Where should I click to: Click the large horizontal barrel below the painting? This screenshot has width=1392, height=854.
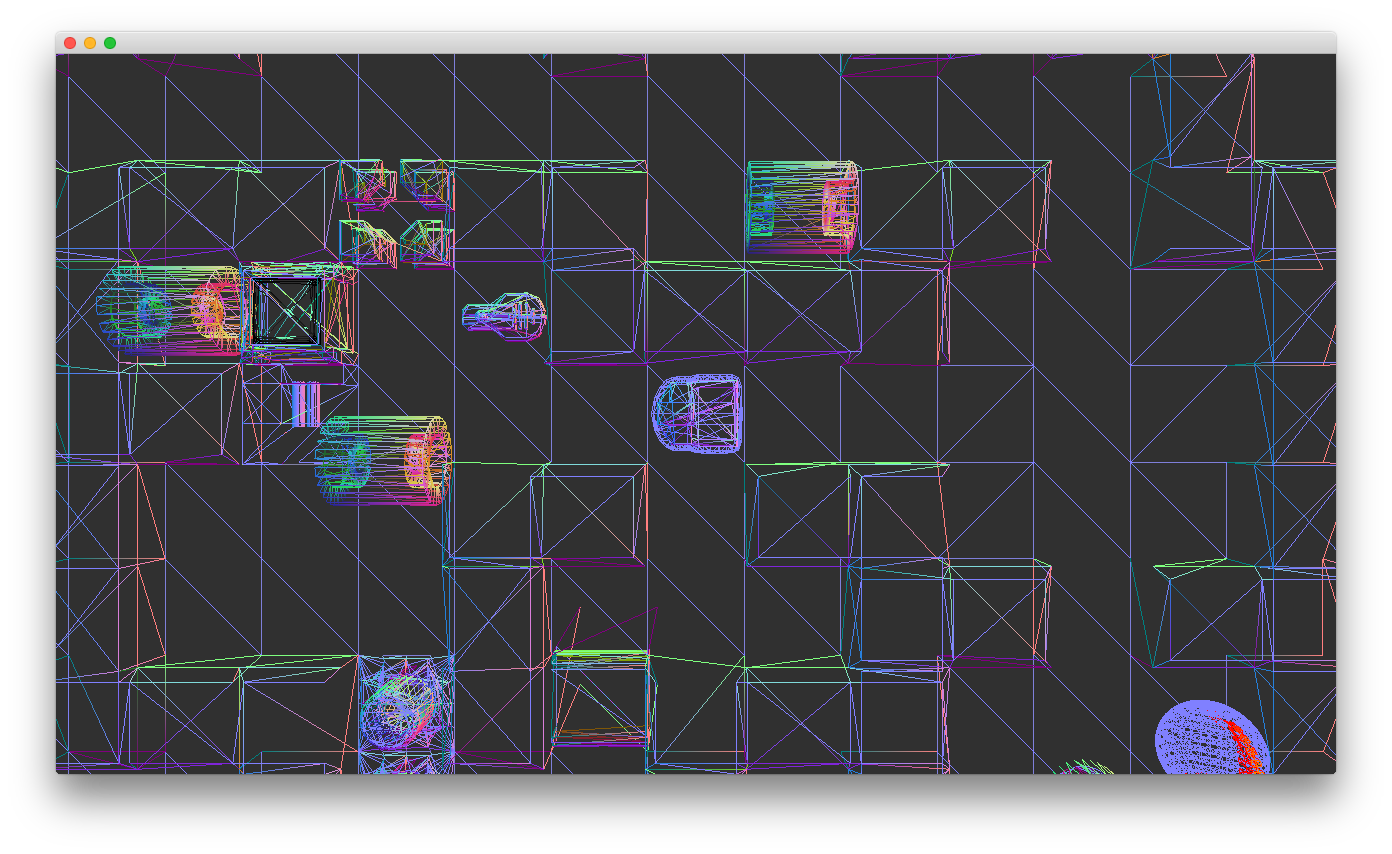(385, 460)
